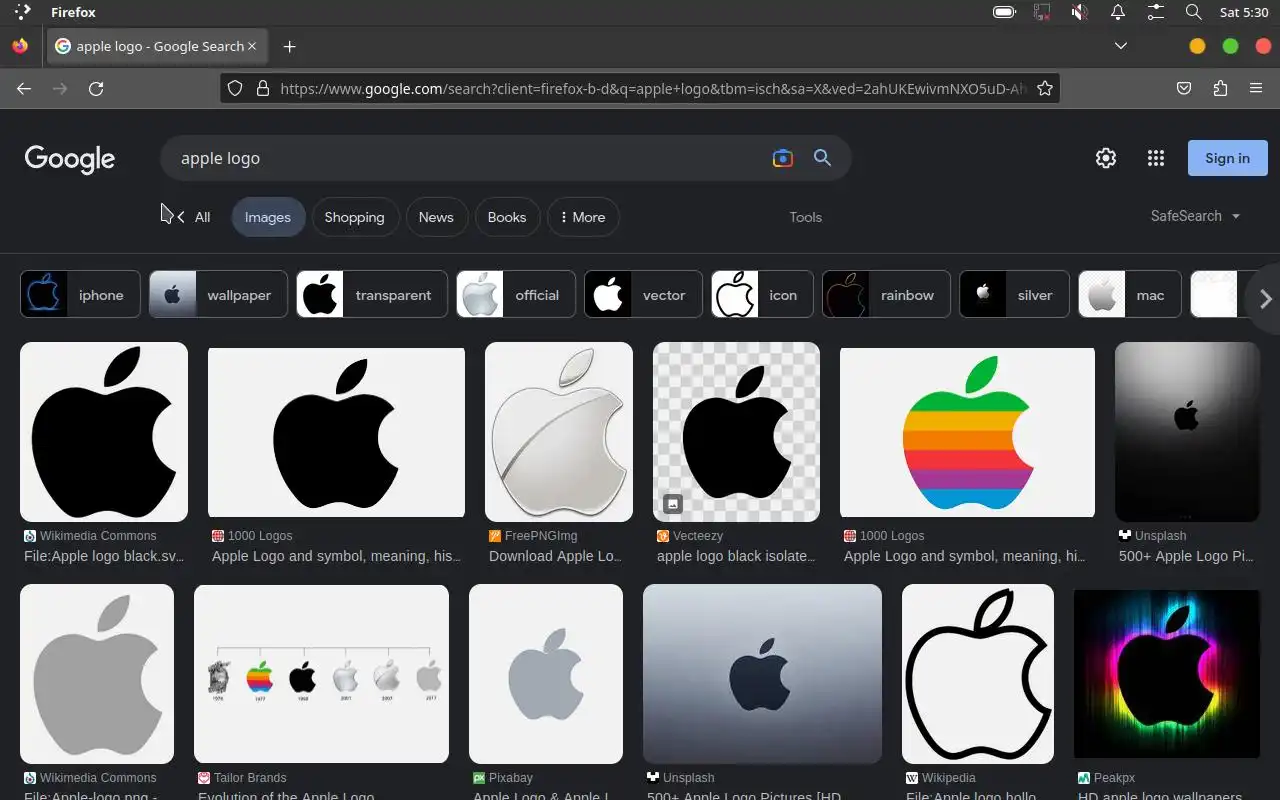Click the blue magnifier search icon

[822, 158]
